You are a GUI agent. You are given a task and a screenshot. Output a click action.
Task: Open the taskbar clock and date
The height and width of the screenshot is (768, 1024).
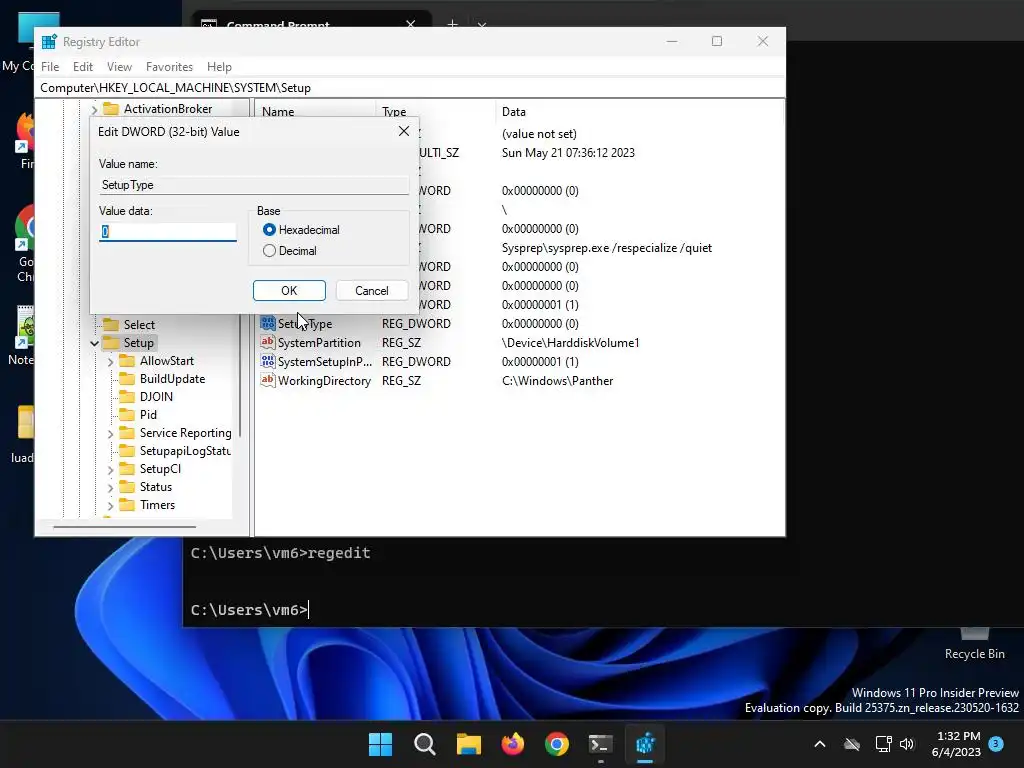tap(957, 744)
